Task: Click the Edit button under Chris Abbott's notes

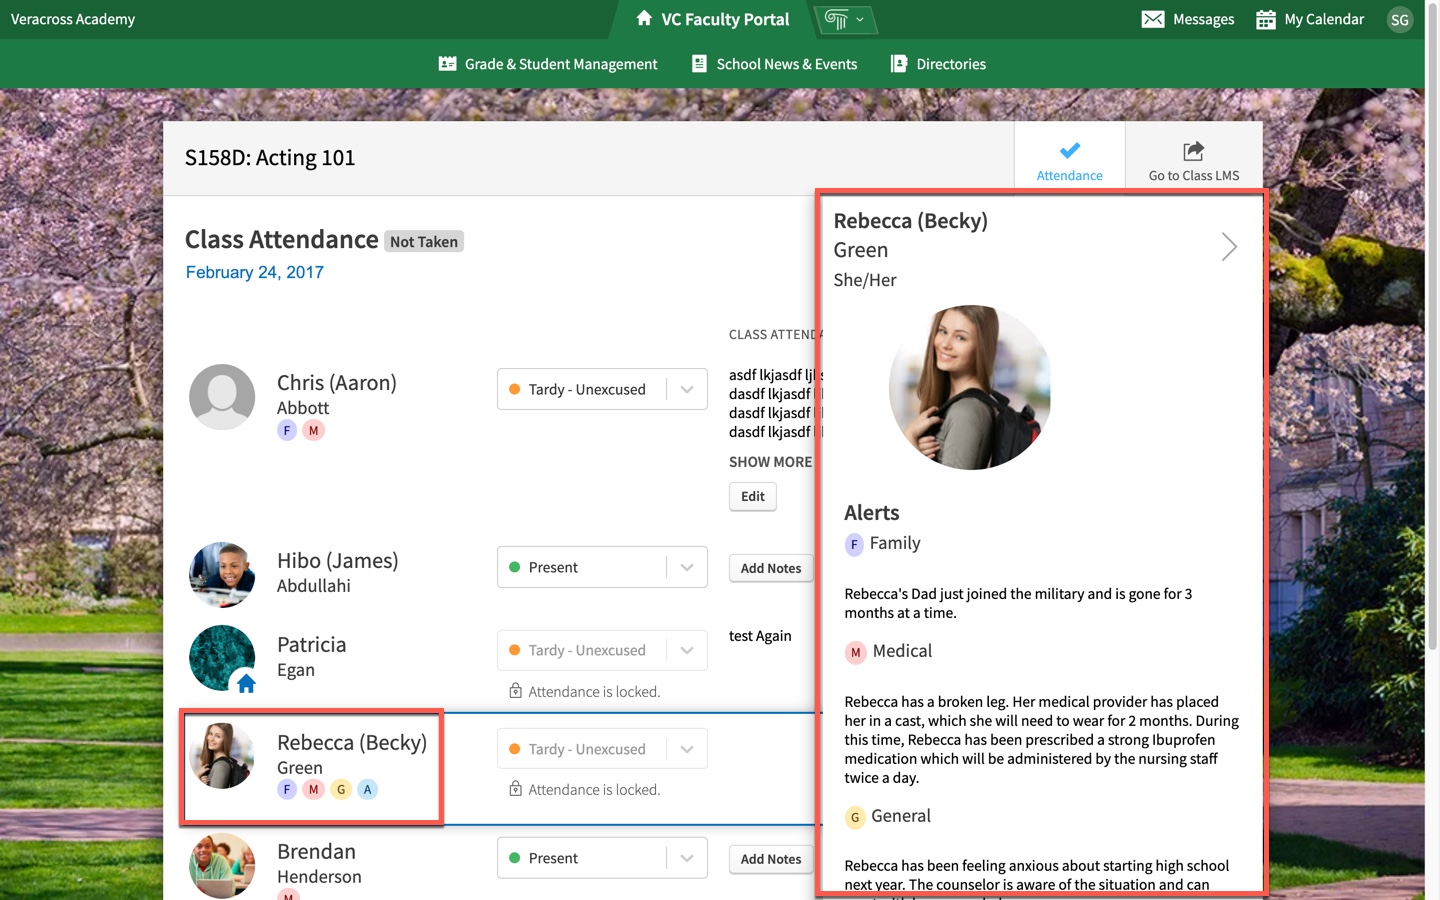Action: pyautogui.click(x=752, y=496)
